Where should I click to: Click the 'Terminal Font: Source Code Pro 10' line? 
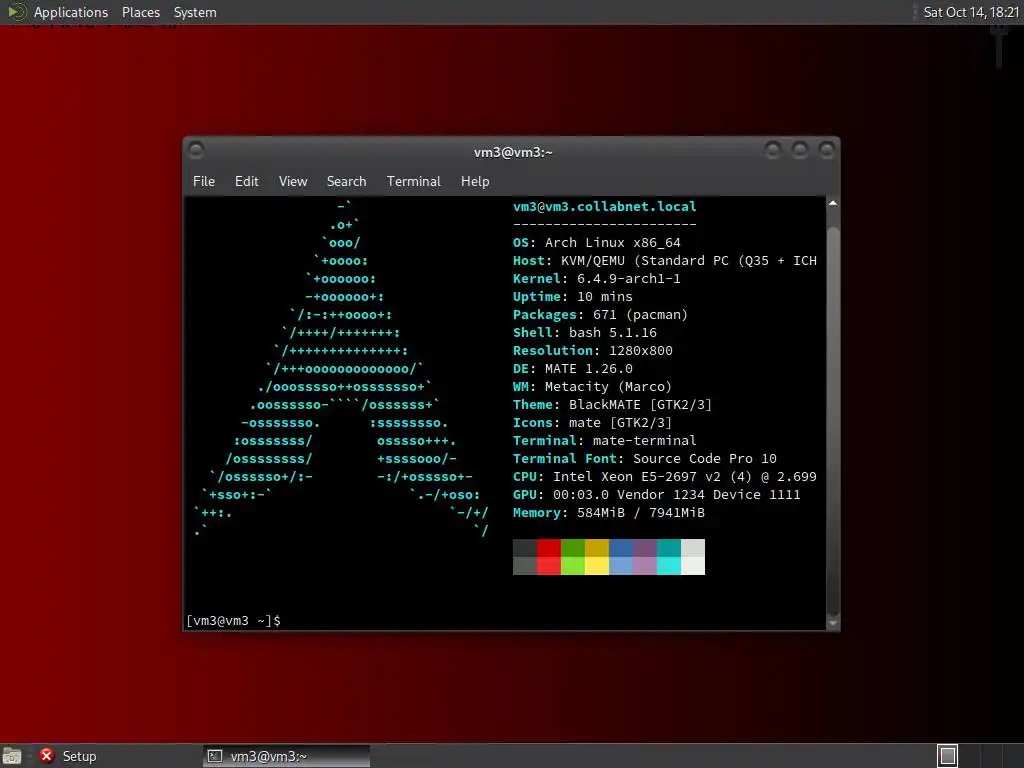tap(645, 458)
